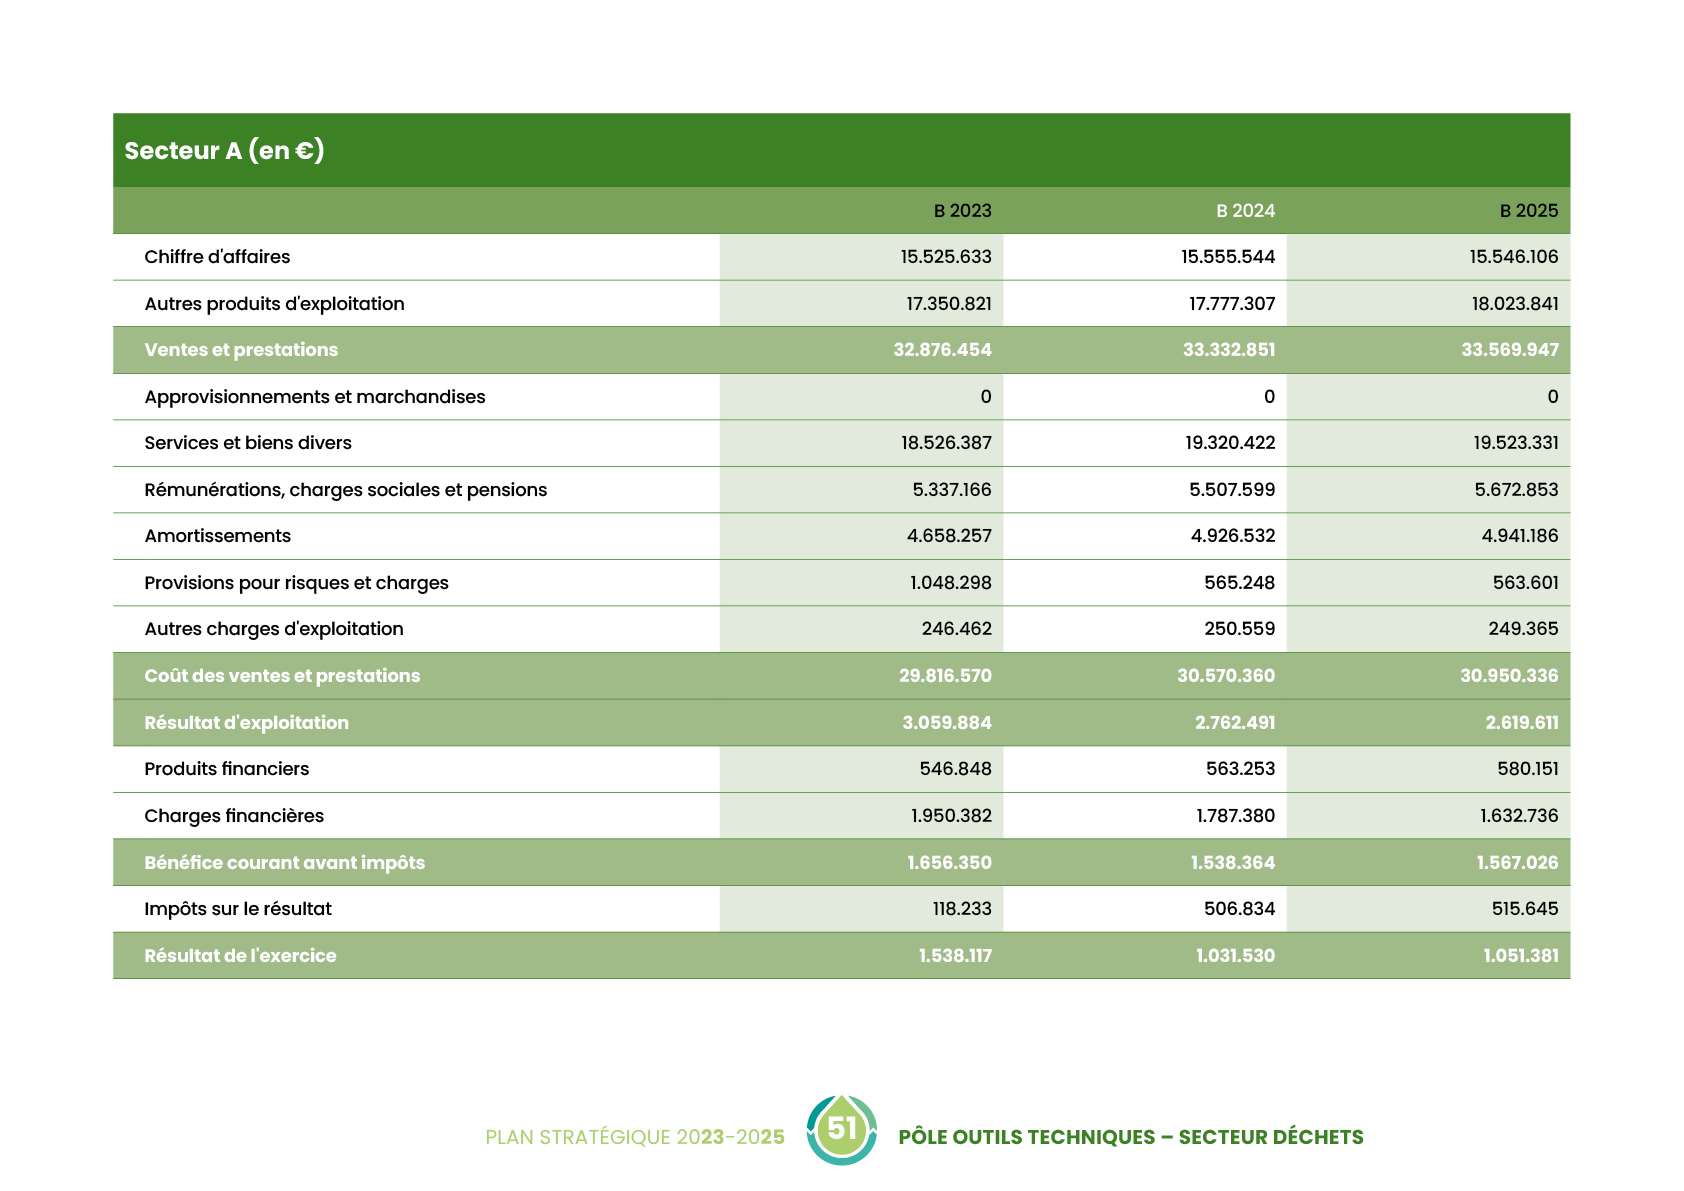
Task: Click the 'Services et biens divers' label
Action: tap(248, 443)
